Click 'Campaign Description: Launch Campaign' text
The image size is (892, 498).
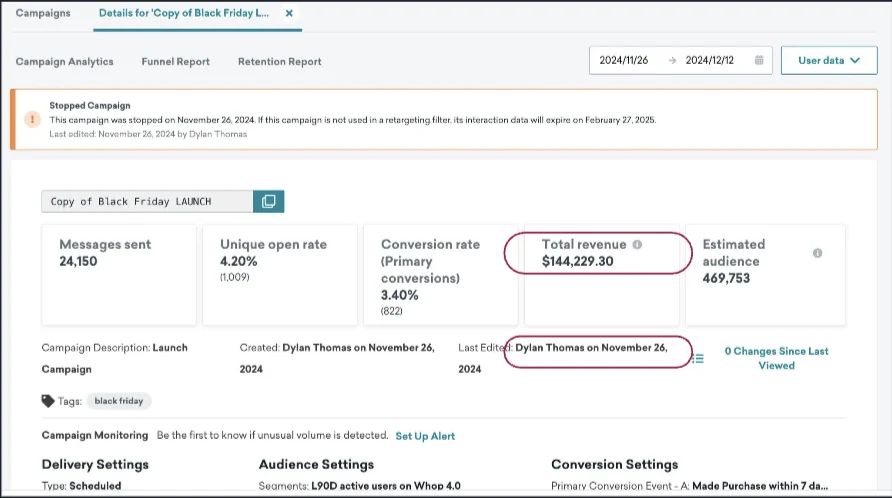(x=114, y=358)
